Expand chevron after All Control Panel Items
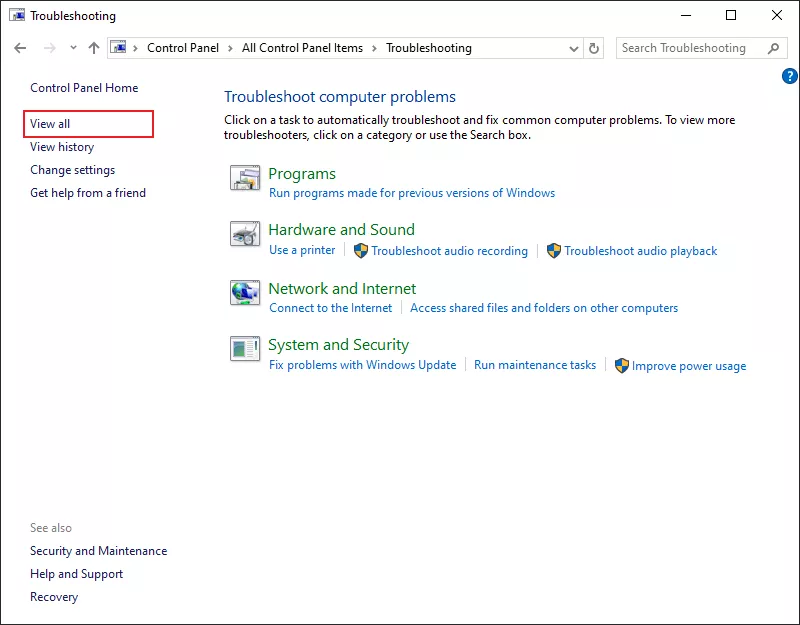 coord(374,48)
